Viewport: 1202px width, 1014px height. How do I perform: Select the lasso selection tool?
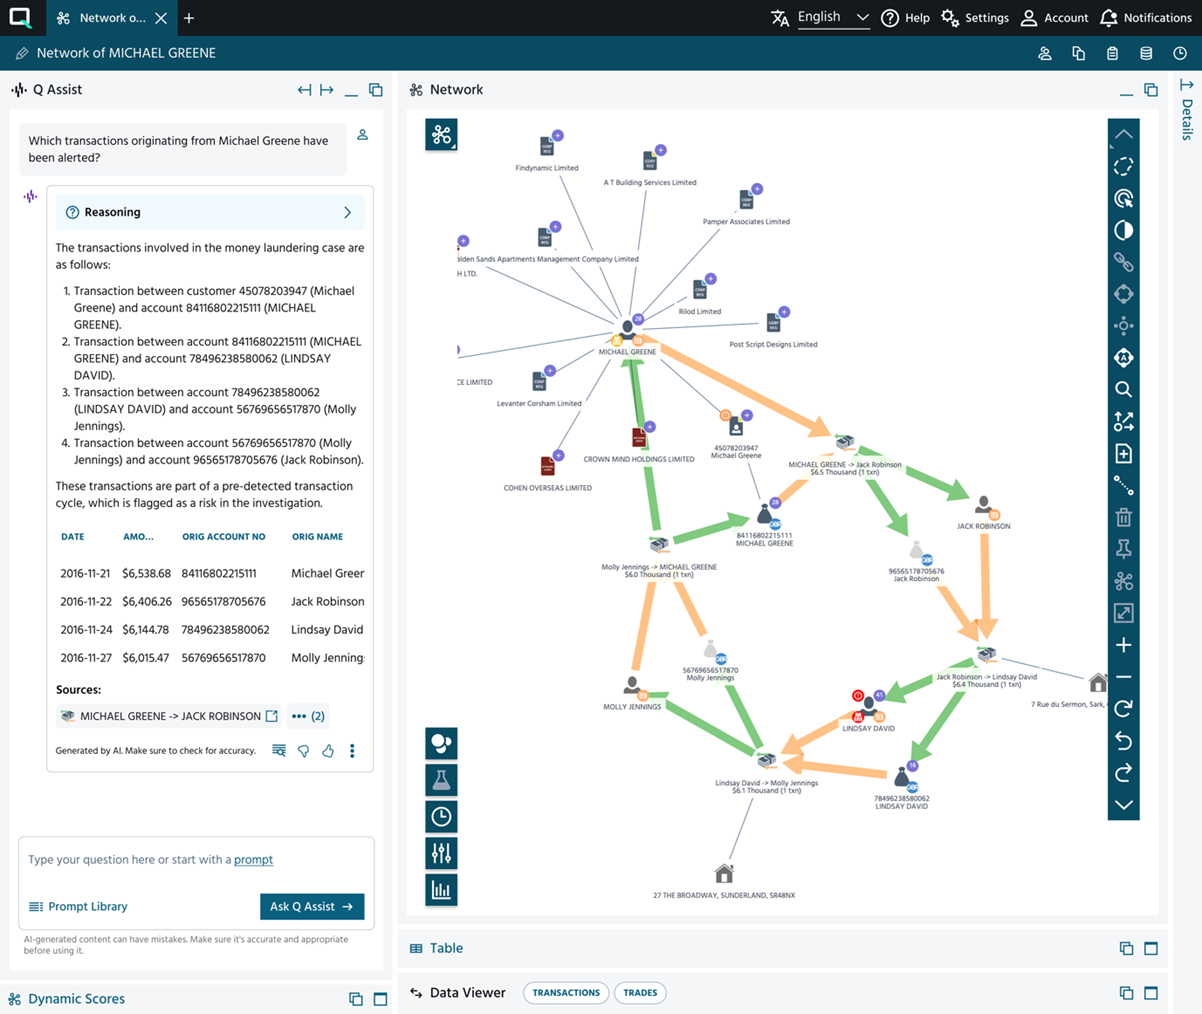(x=1123, y=167)
